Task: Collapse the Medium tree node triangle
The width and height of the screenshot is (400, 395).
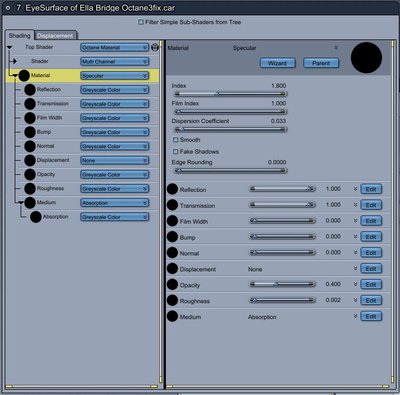Action: [x=21, y=202]
